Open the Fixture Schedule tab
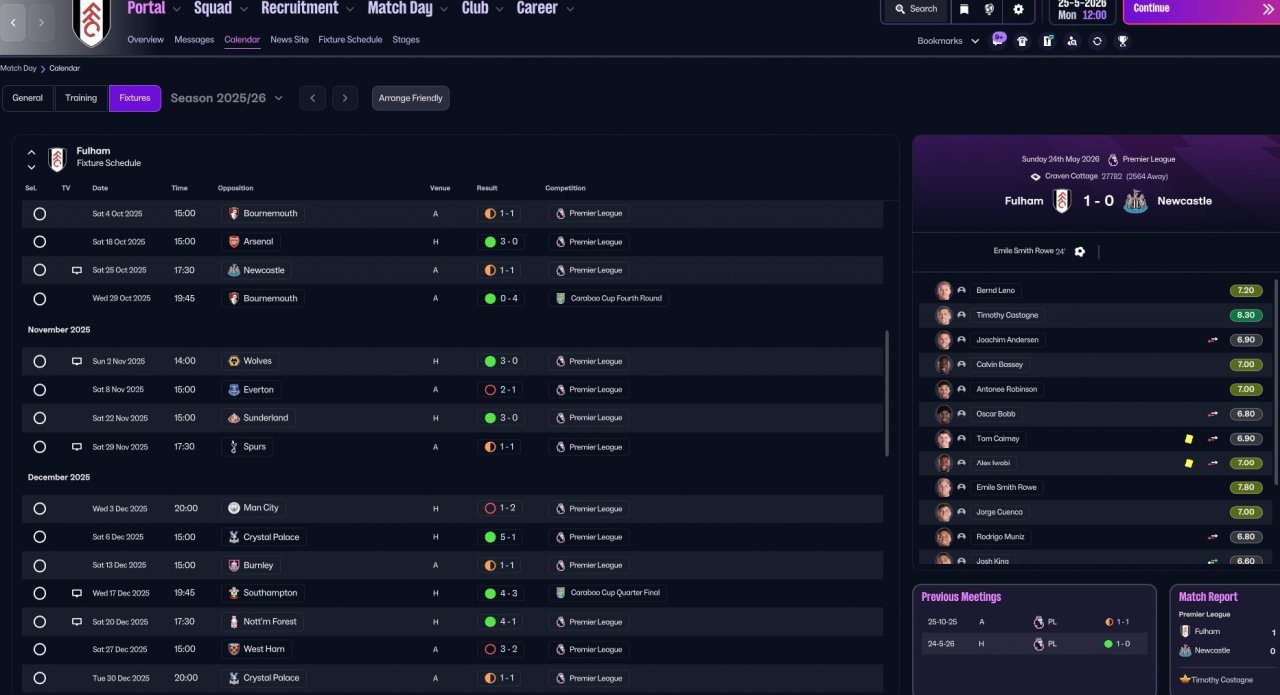 pyautogui.click(x=350, y=40)
